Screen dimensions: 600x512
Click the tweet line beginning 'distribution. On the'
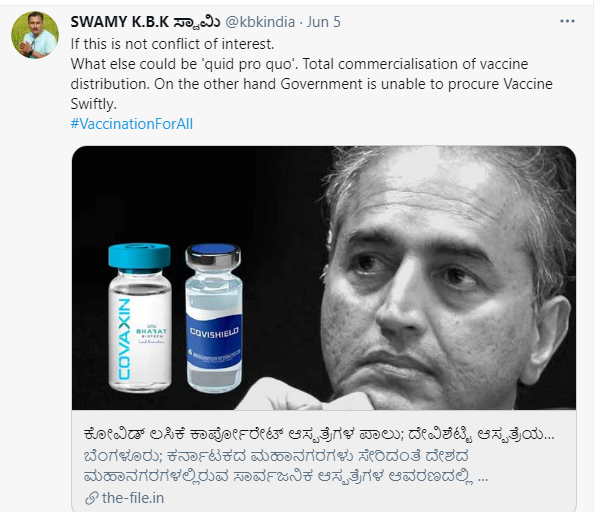[x=311, y=84]
